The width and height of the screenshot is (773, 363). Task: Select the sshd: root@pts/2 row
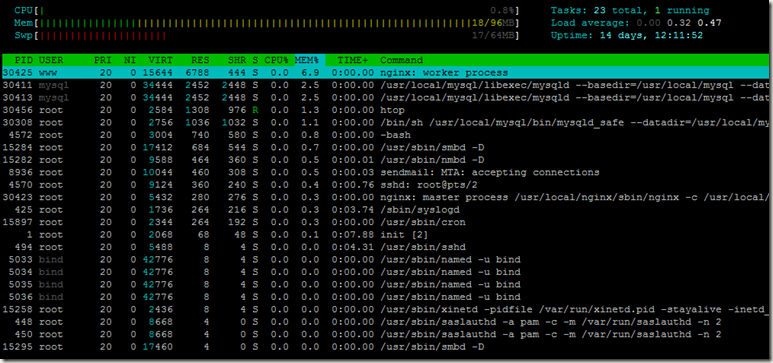point(386,185)
